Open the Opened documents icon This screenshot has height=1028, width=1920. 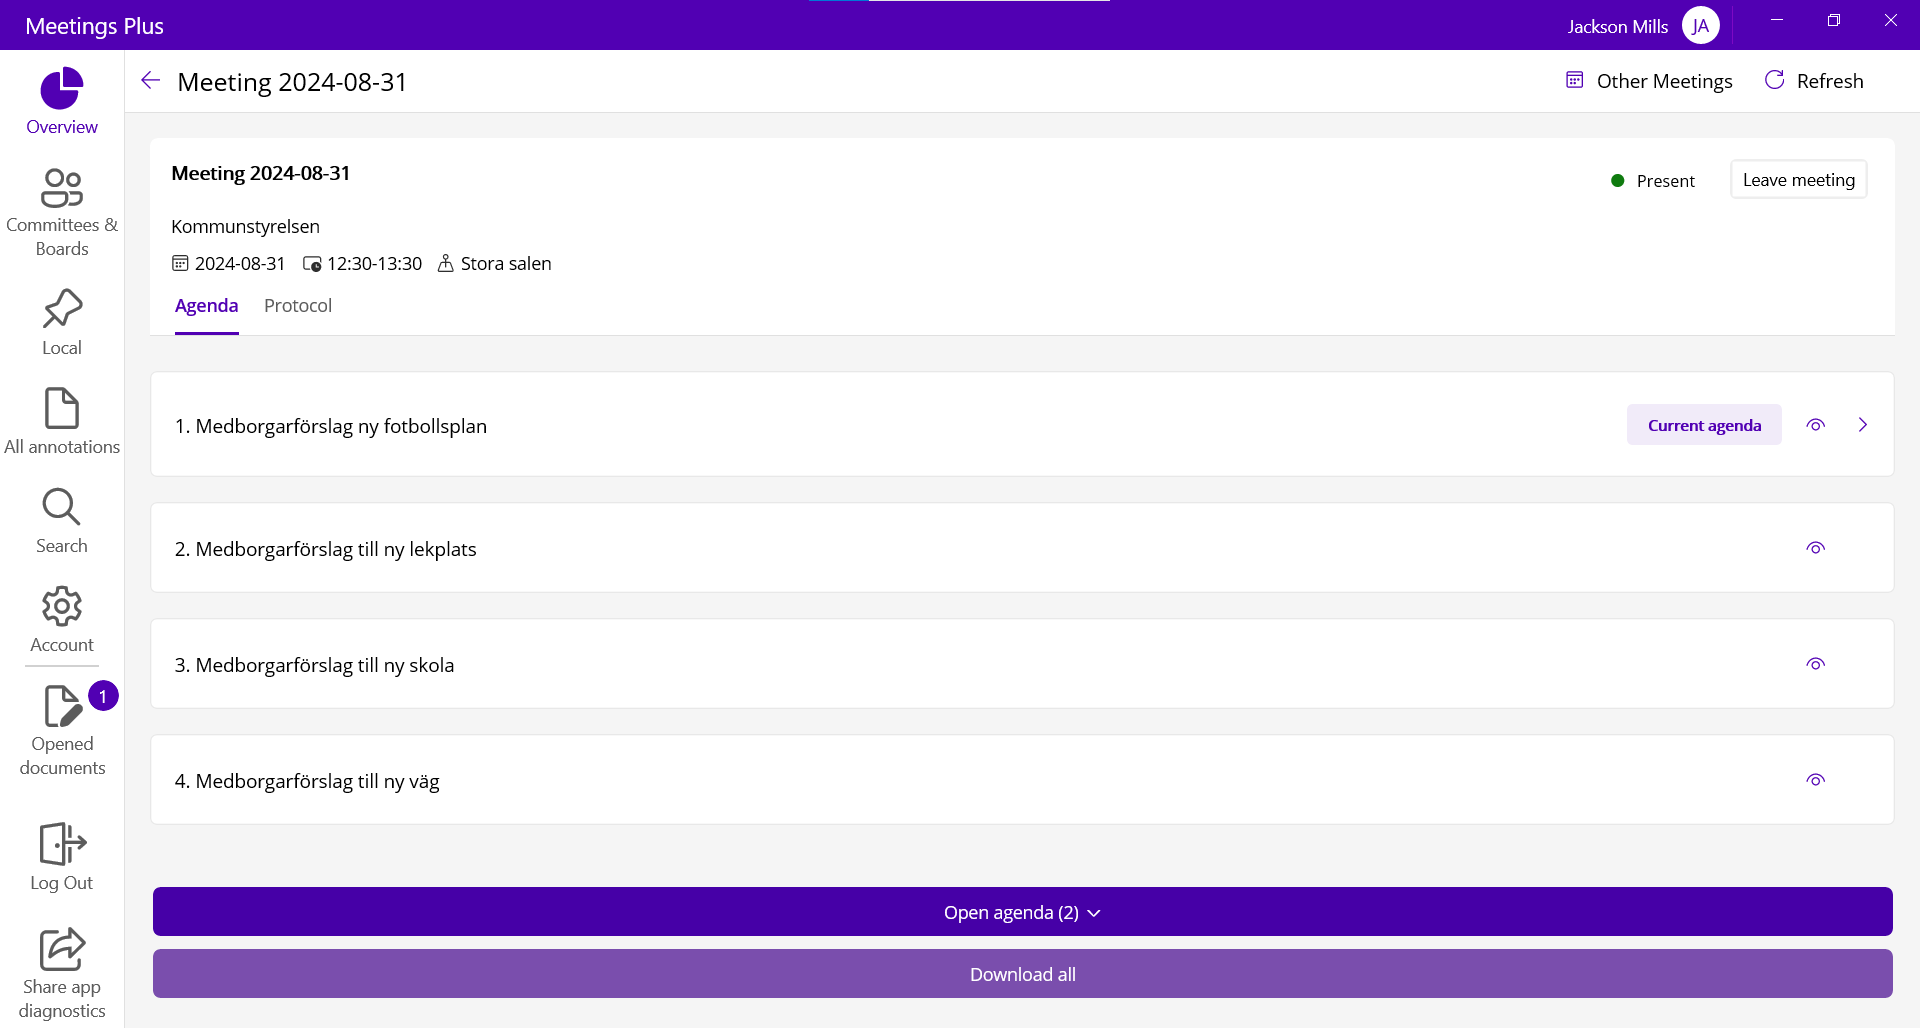(x=62, y=706)
